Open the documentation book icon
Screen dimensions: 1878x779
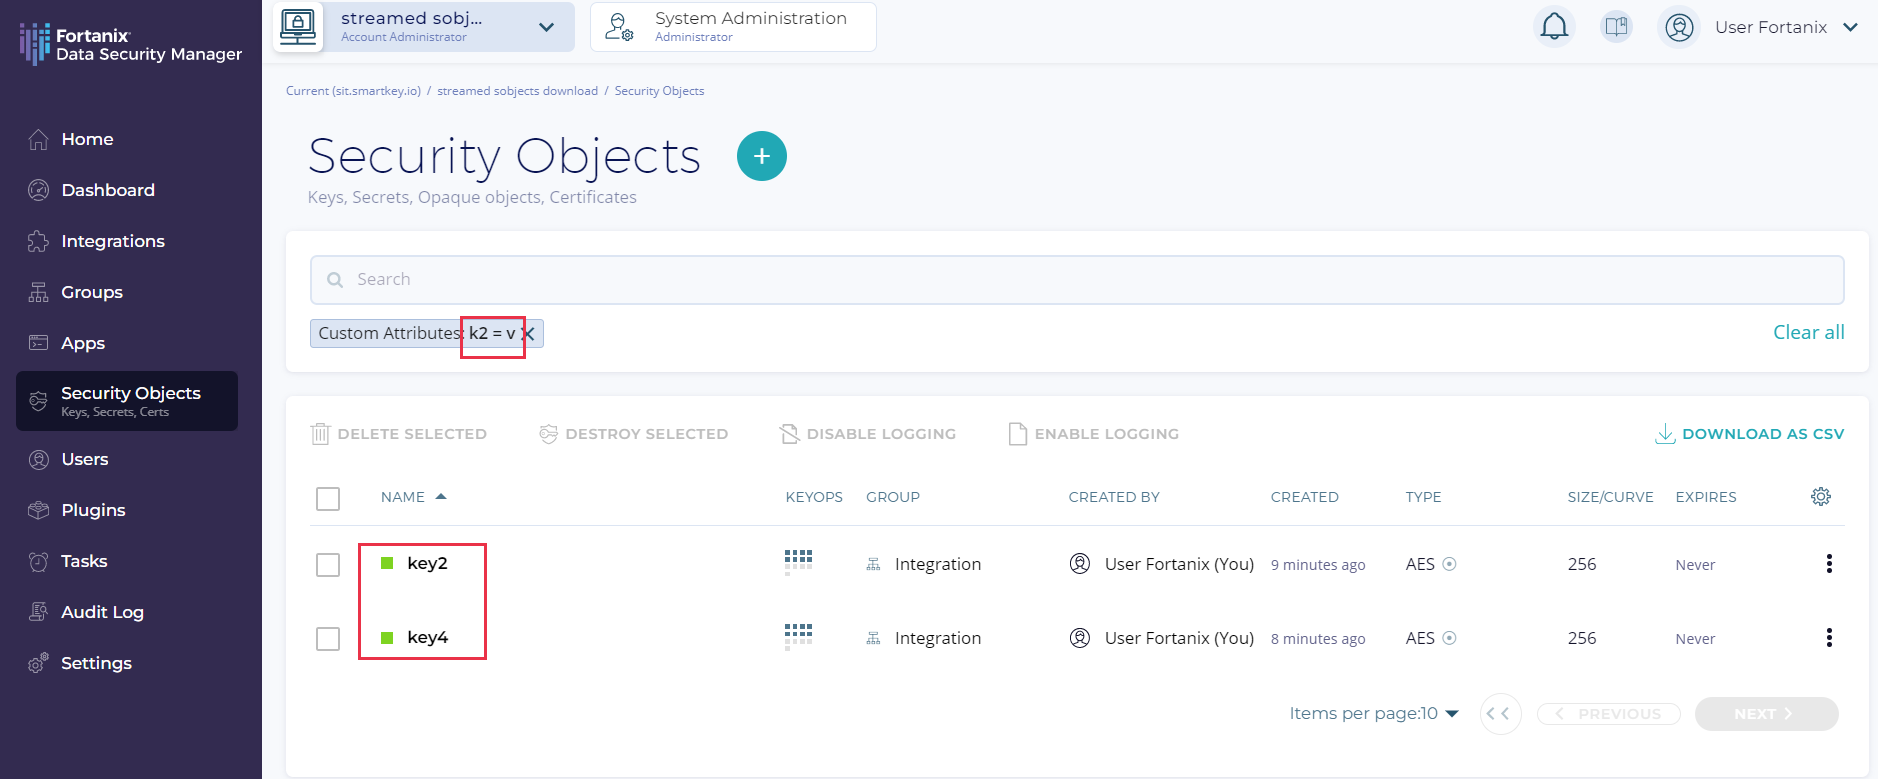coord(1616,27)
